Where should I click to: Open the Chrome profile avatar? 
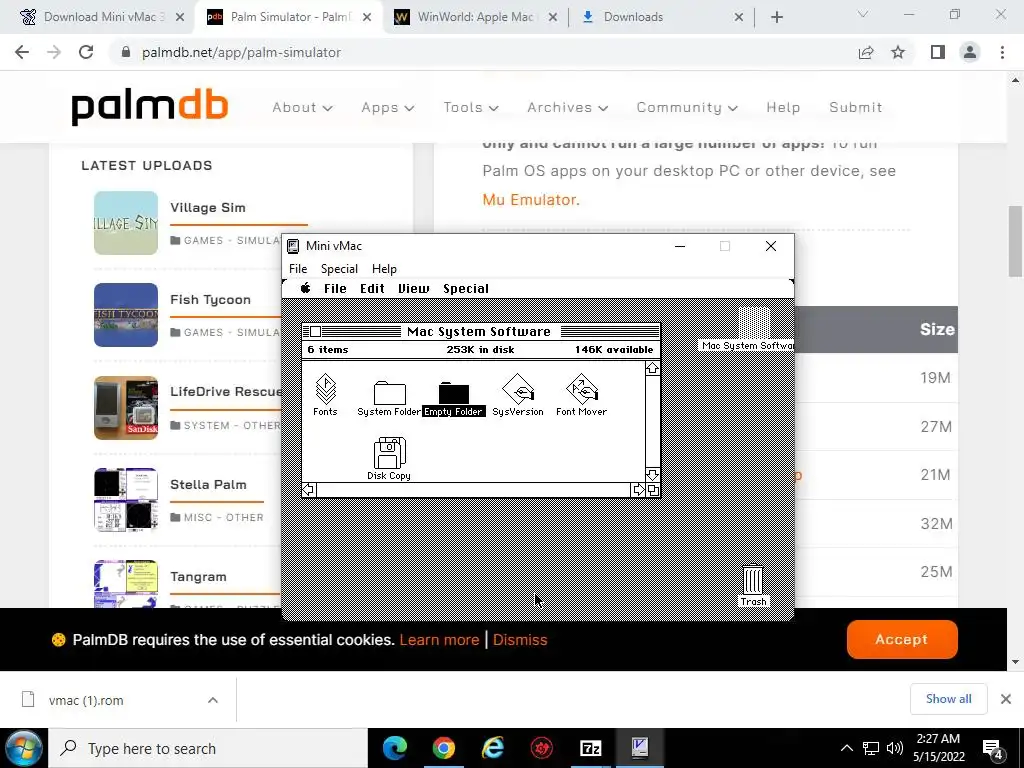coord(970,52)
